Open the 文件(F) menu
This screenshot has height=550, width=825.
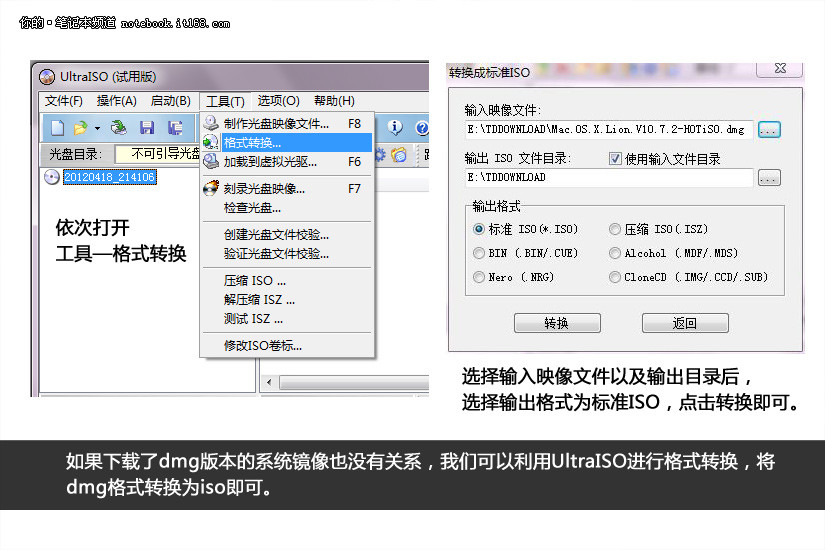[64, 101]
